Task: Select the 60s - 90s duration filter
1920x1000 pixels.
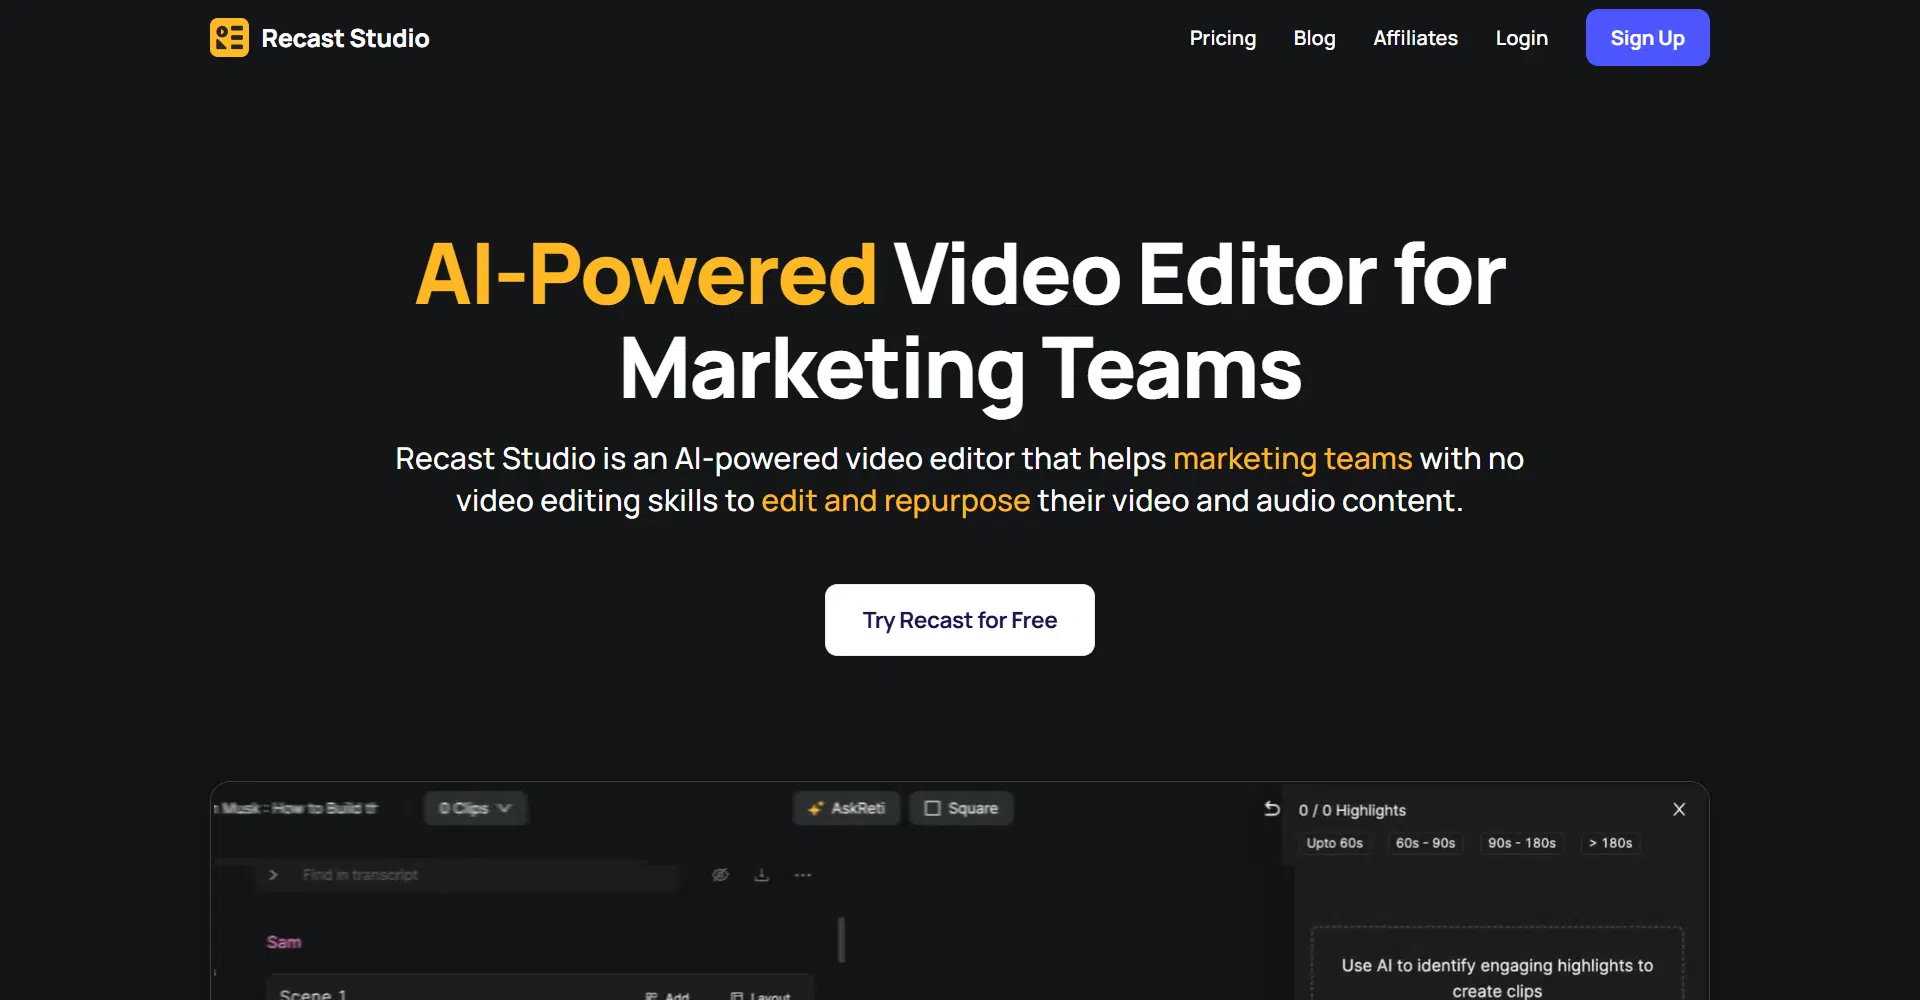Action: 1425,843
